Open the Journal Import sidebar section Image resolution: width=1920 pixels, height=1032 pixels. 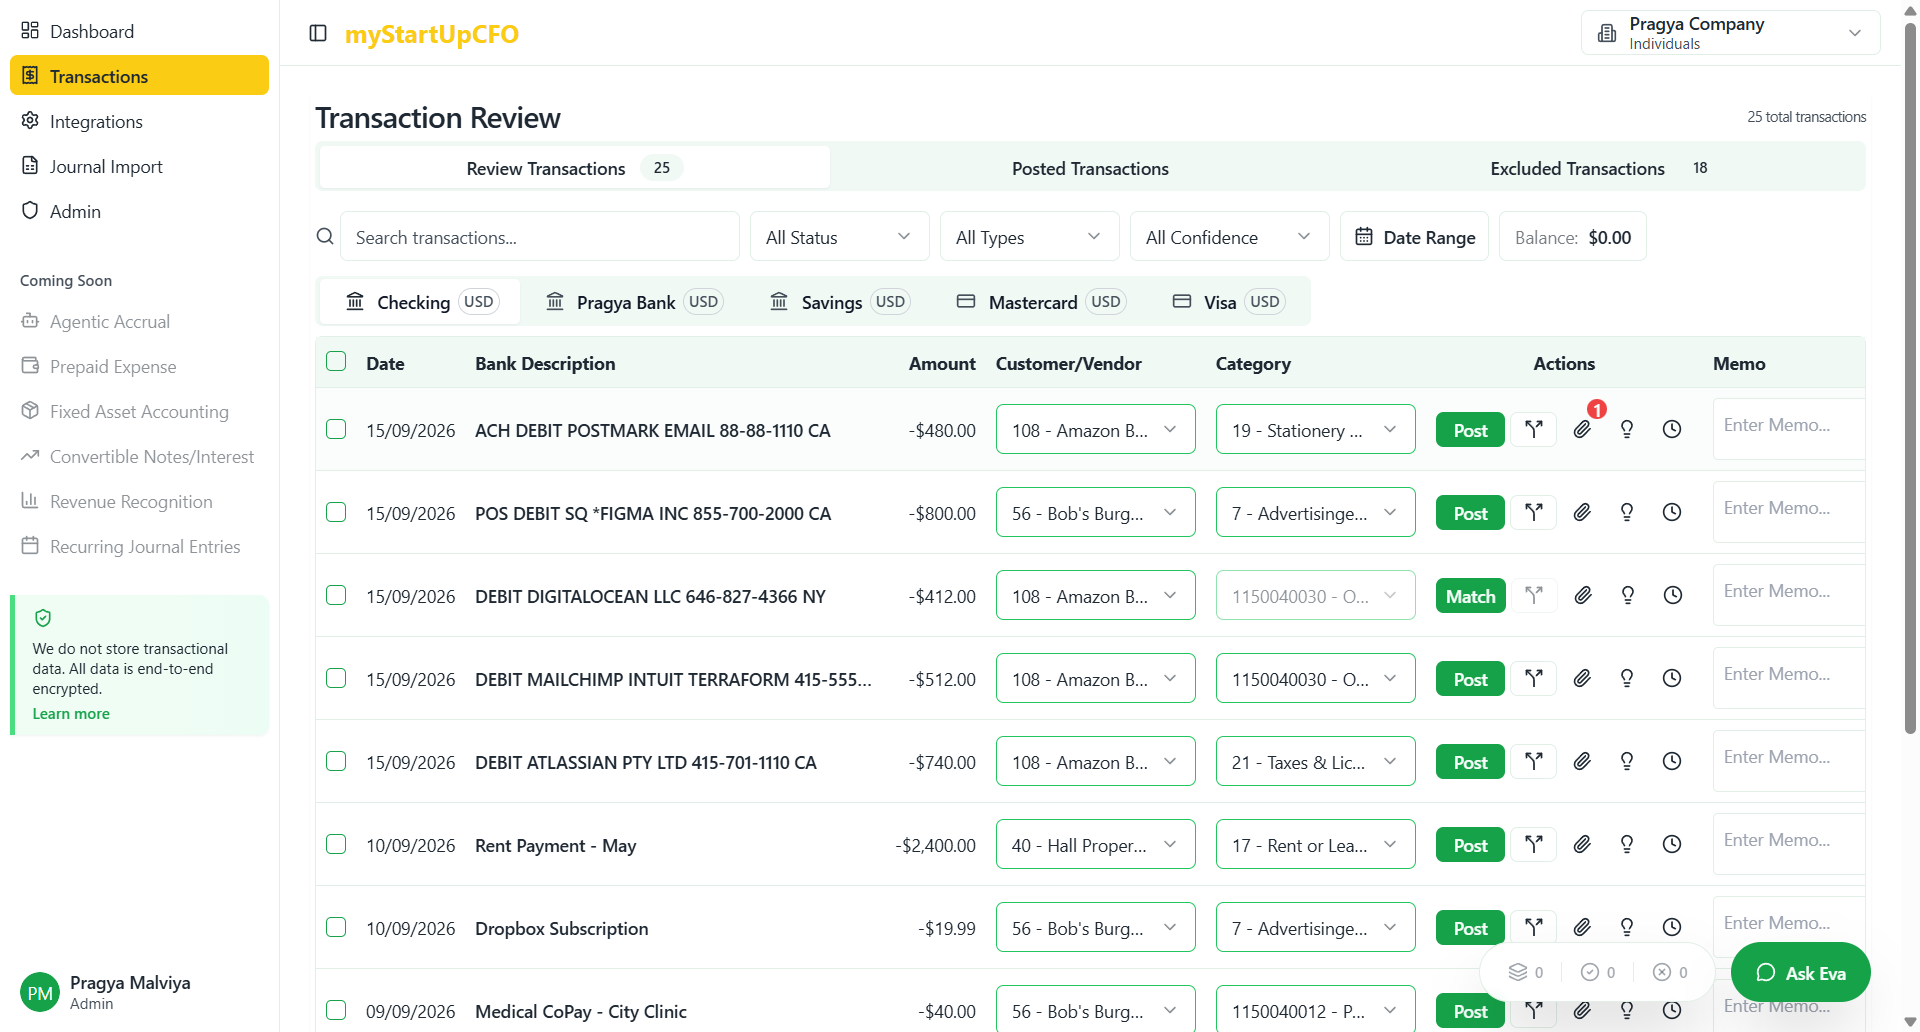[x=106, y=166]
